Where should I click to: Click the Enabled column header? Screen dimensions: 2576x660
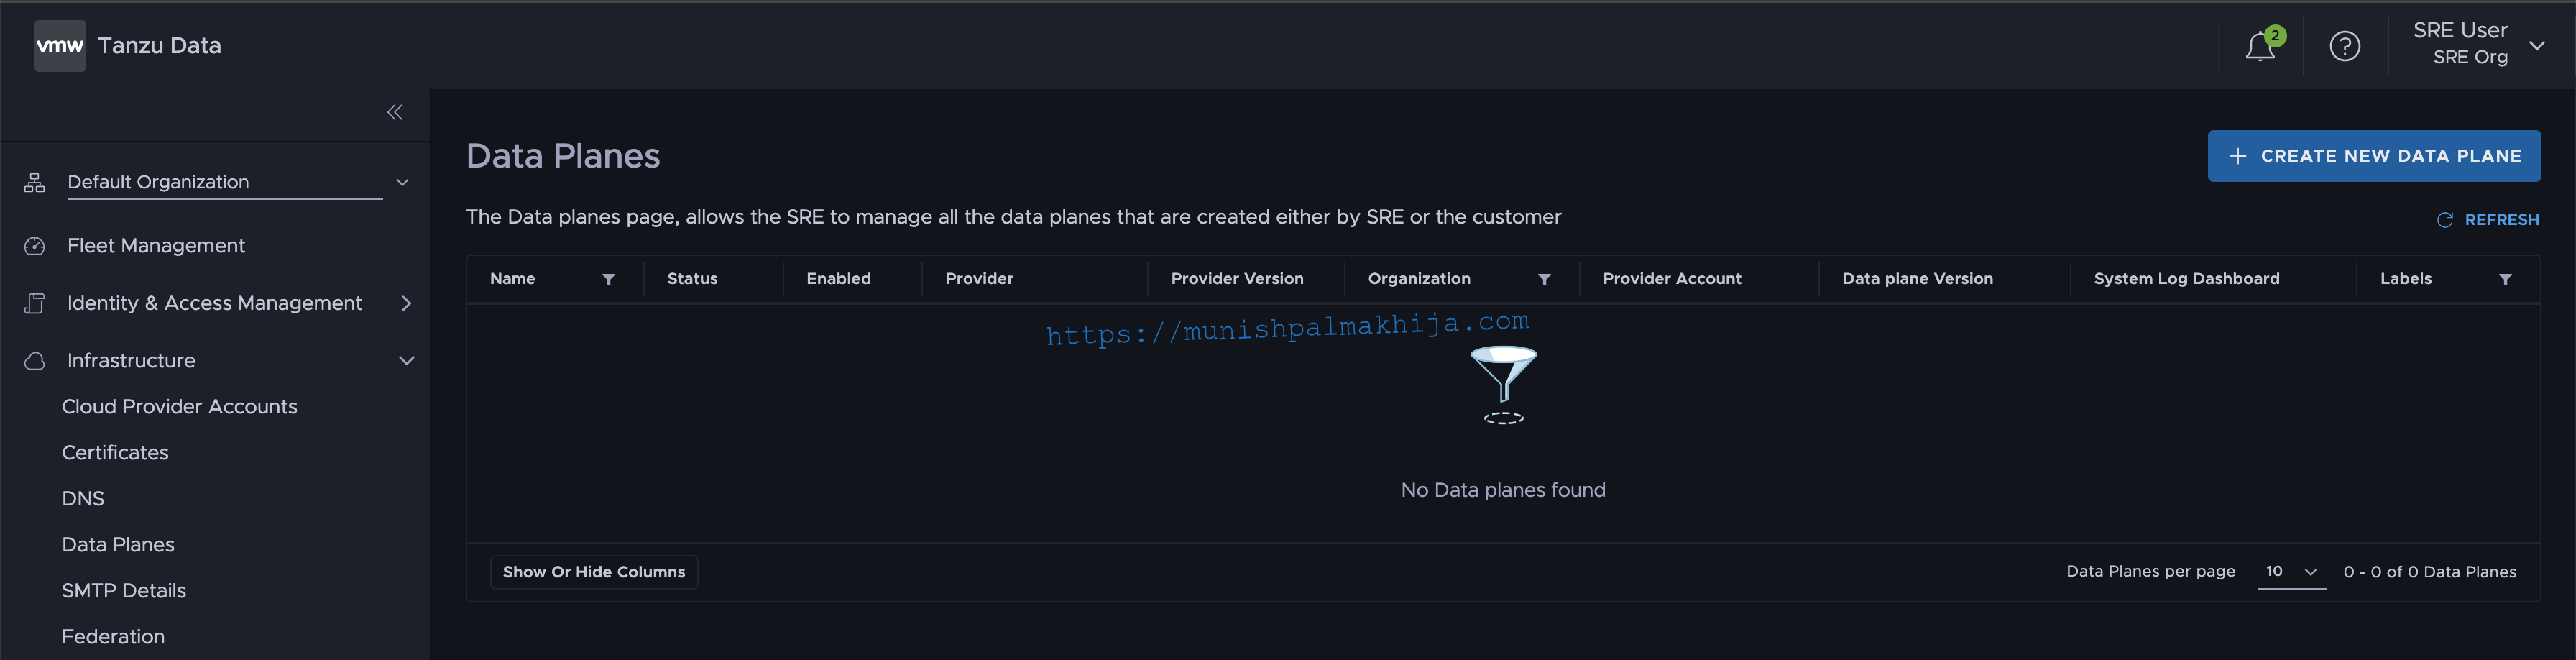tap(838, 279)
